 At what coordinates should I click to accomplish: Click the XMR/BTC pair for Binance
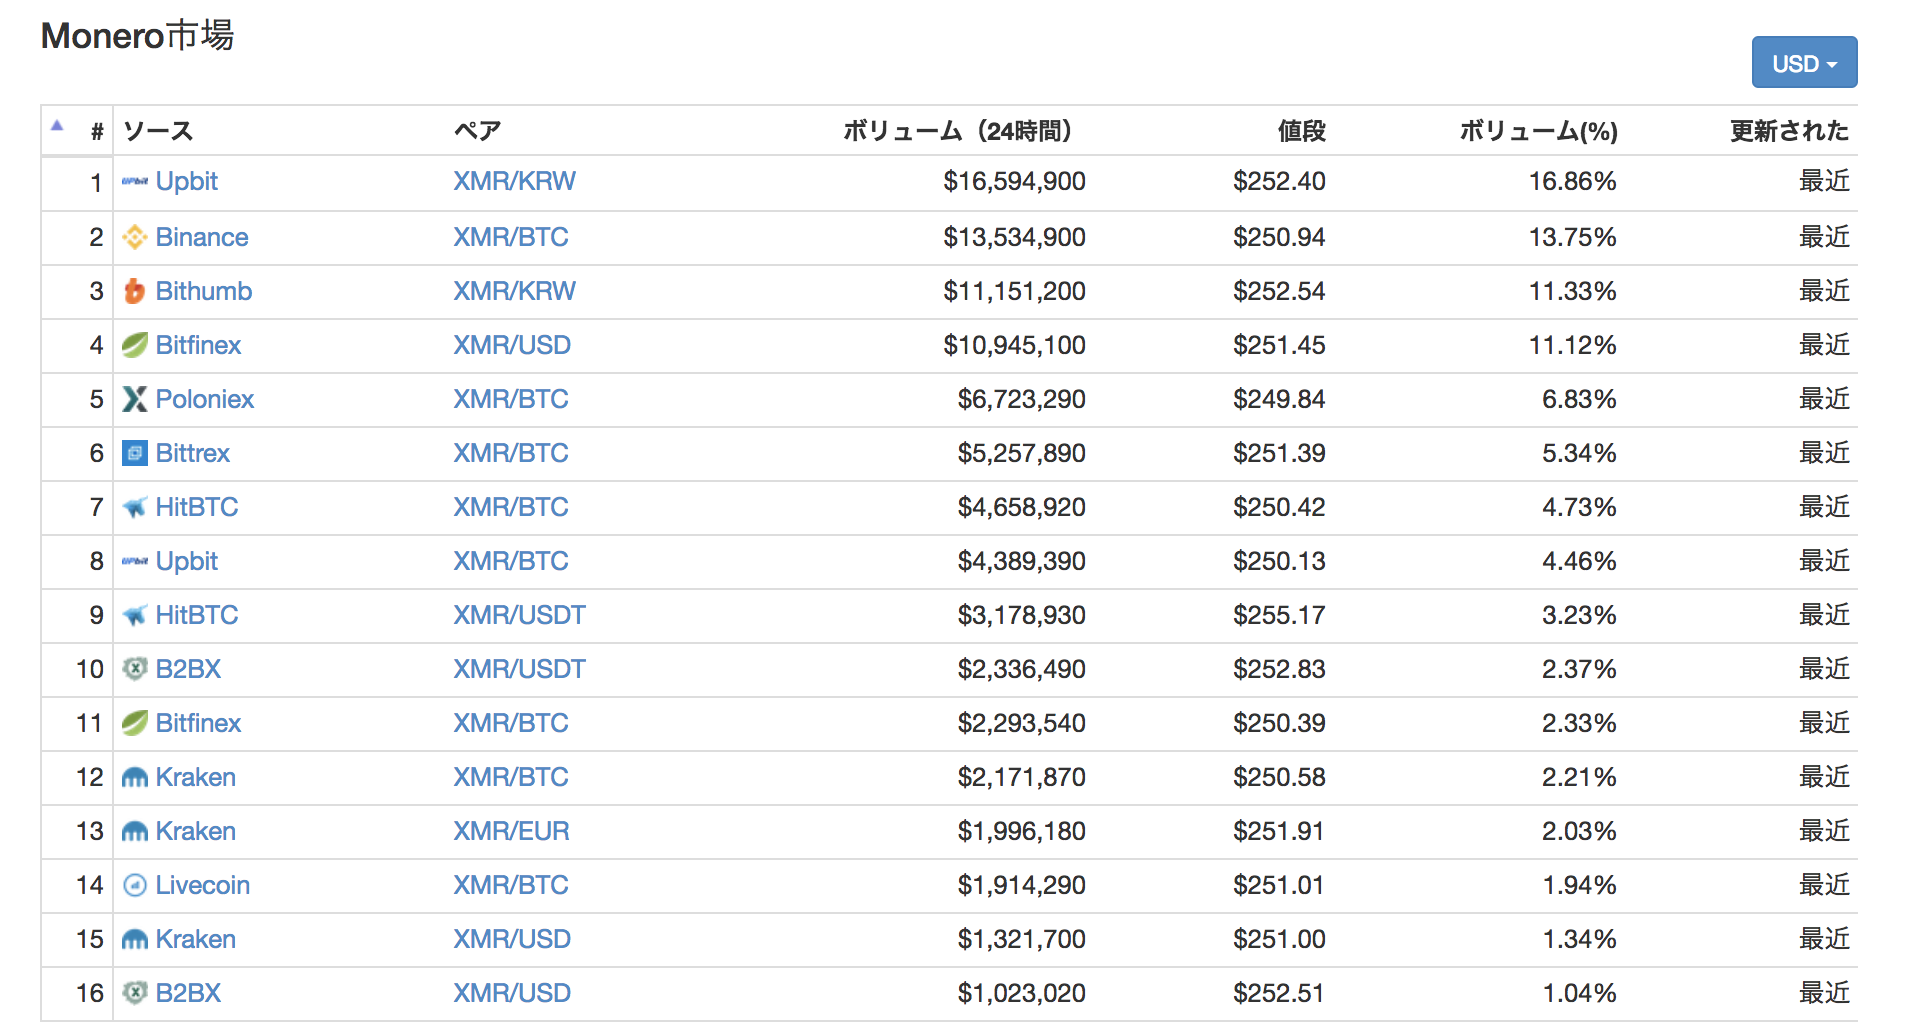pos(511,237)
